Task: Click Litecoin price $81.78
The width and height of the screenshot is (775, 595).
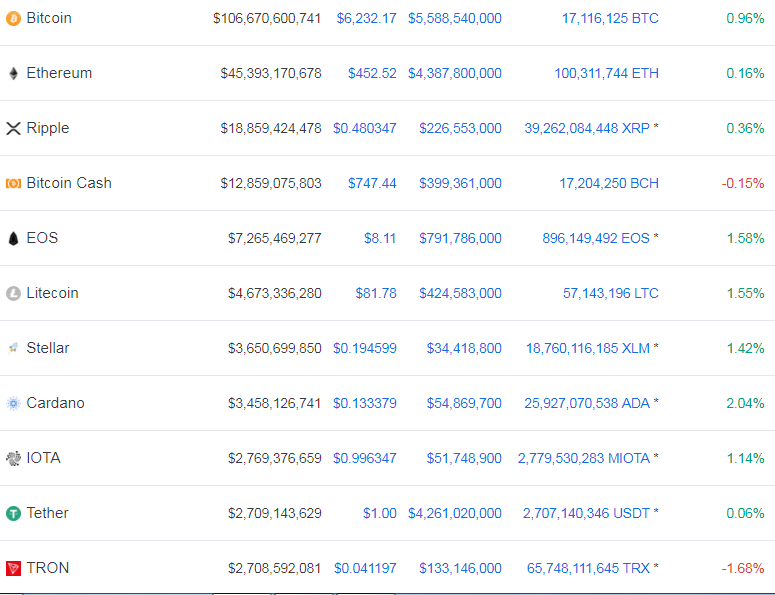Action: tap(376, 294)
